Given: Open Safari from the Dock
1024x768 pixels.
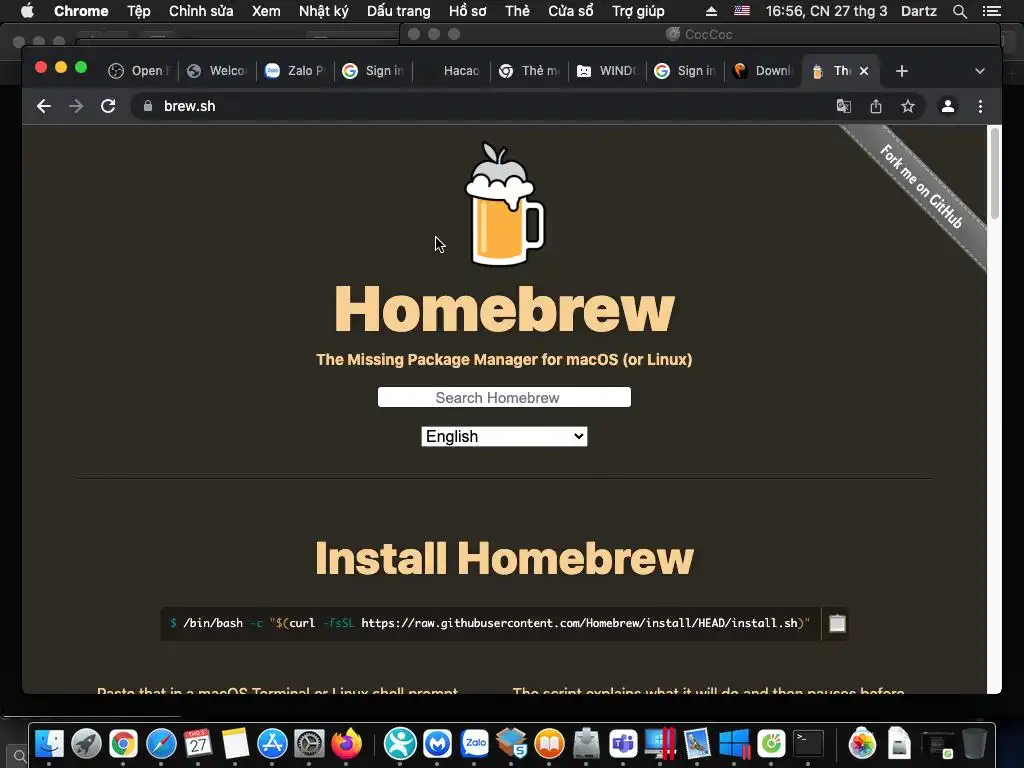Looking at the screenshot, I should (x=161, y=743).
